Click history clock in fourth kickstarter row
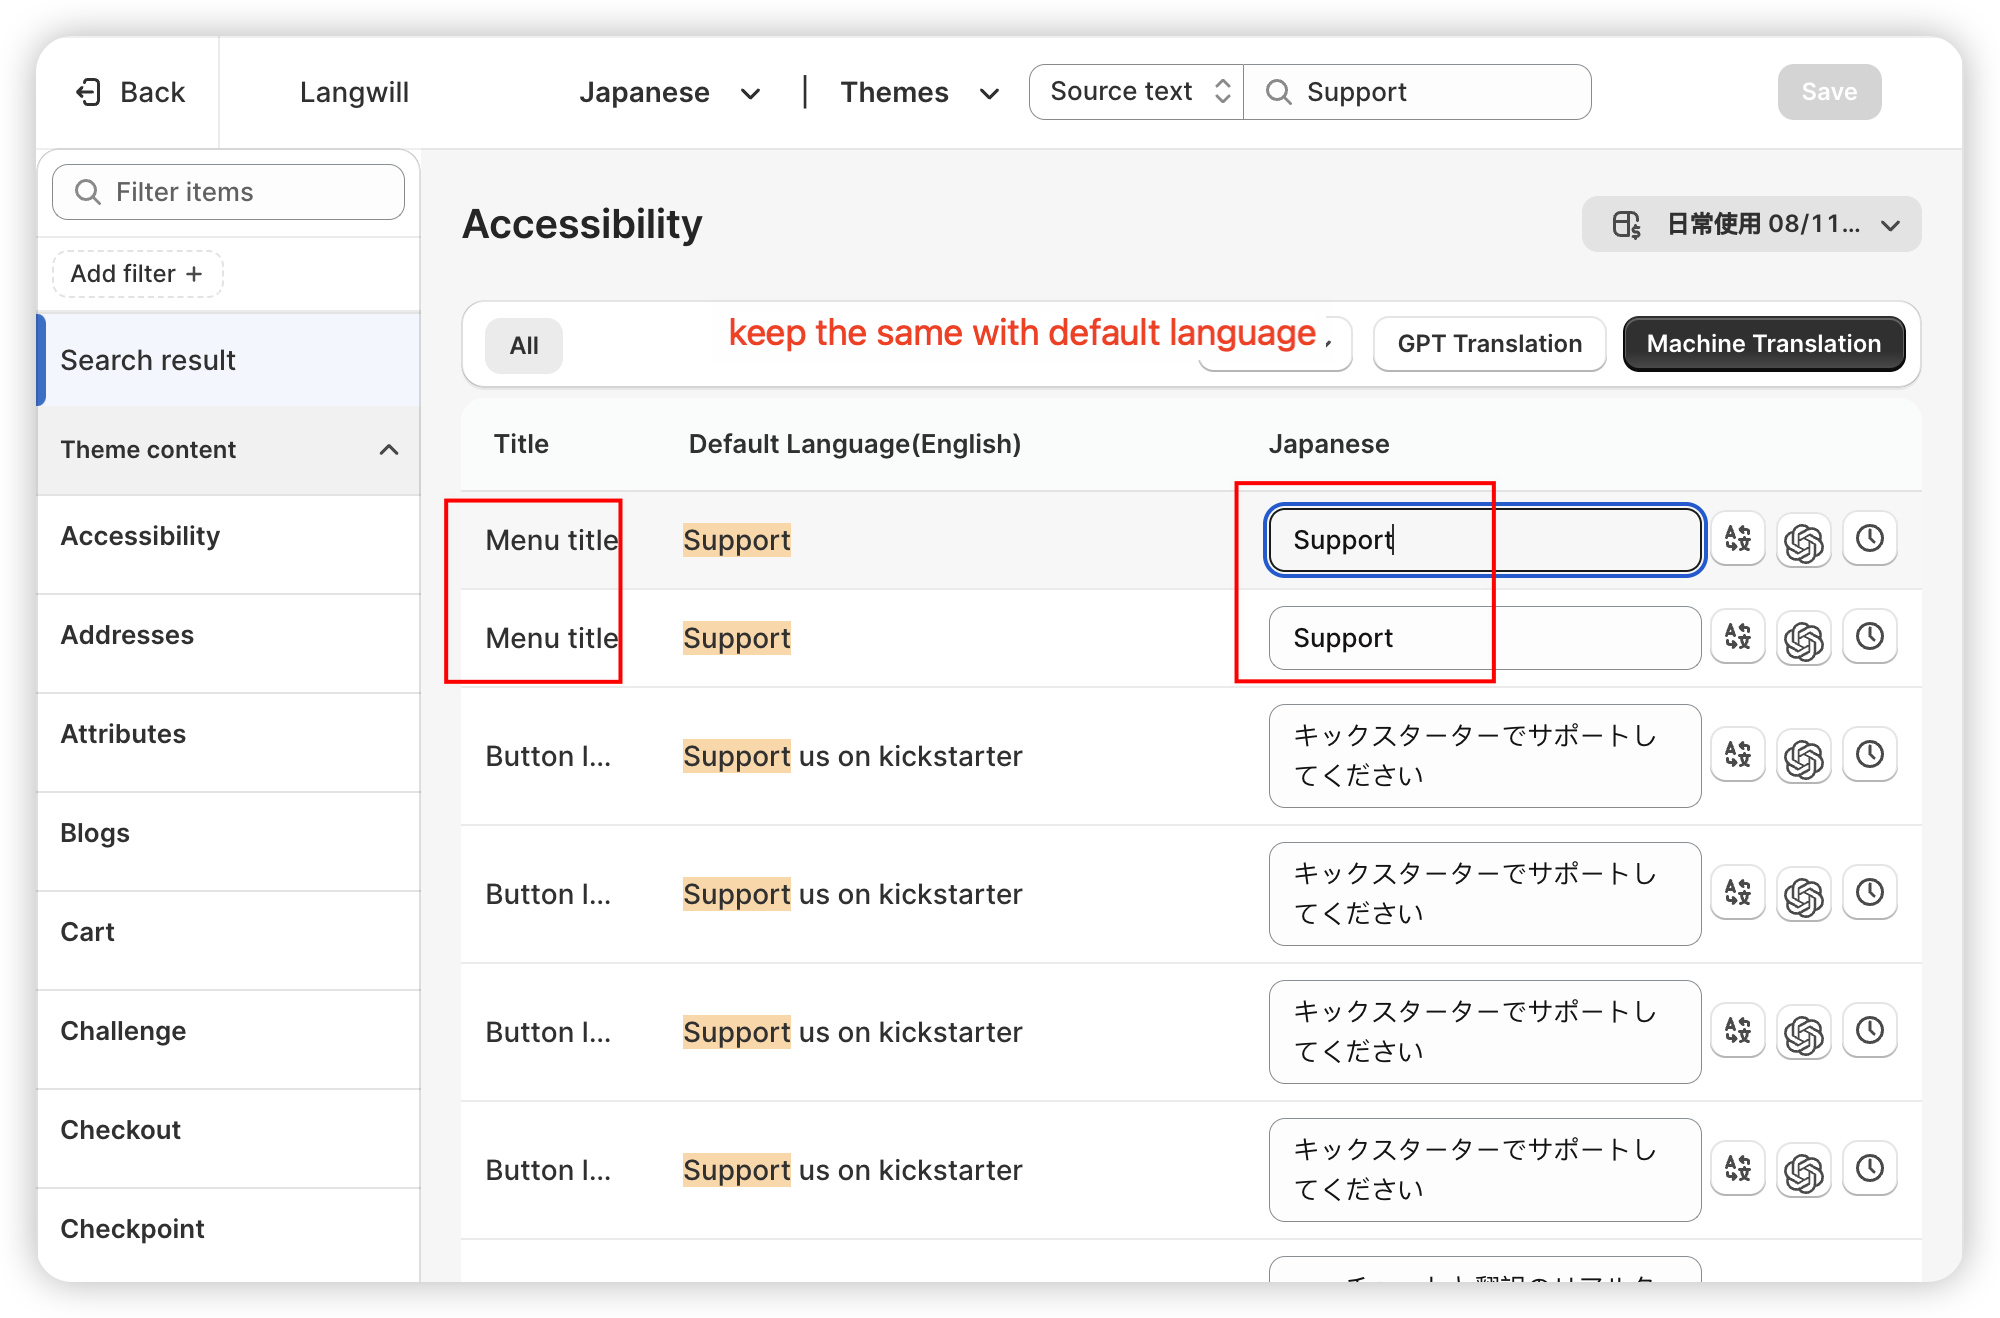 (x=1870, y=1169)
